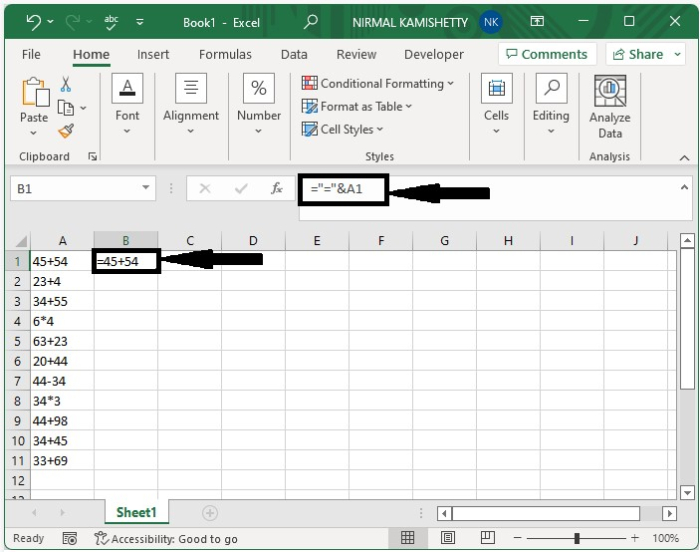Click the formula bar input field
This screenshot has width=700, height=552.
496,197
